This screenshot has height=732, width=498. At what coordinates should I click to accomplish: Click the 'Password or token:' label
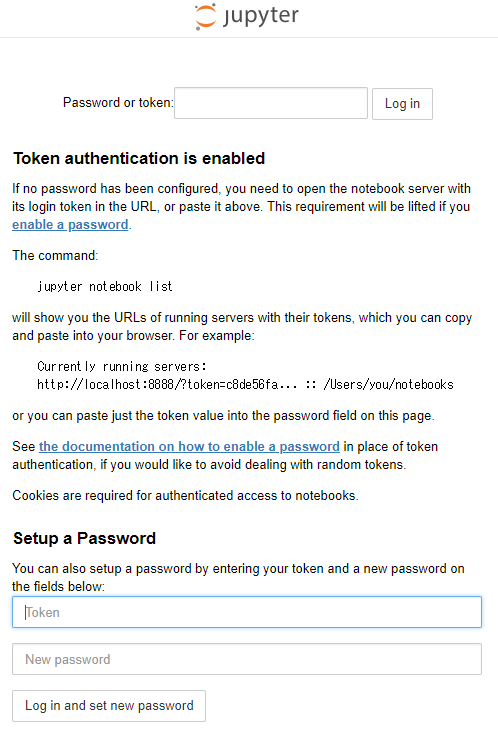pyautogui.click(x=118, y=102)
